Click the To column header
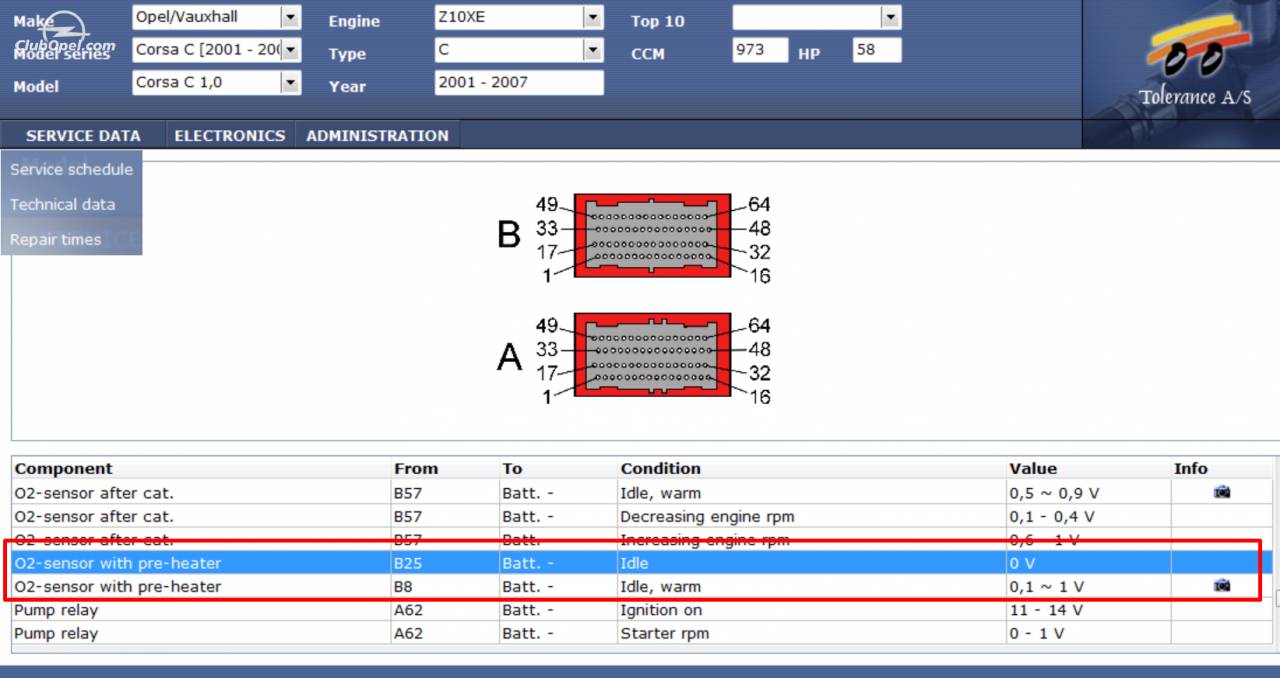 (x=512, y=469)
